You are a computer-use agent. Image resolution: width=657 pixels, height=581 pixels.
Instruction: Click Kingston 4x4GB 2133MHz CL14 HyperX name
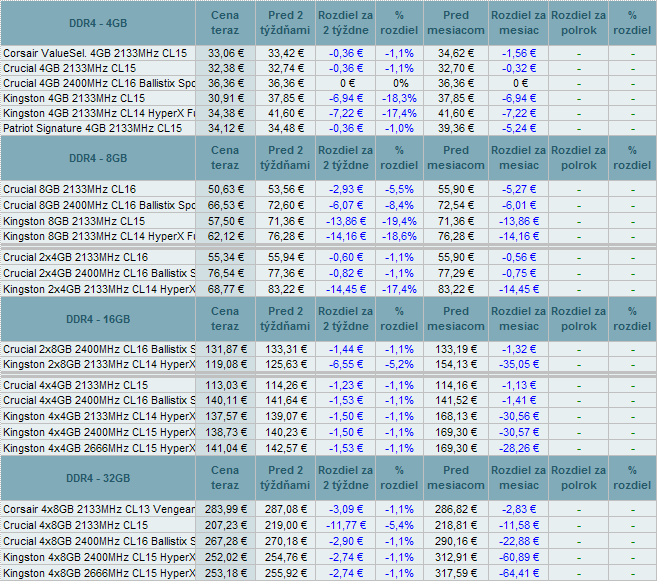click(99, 416)
